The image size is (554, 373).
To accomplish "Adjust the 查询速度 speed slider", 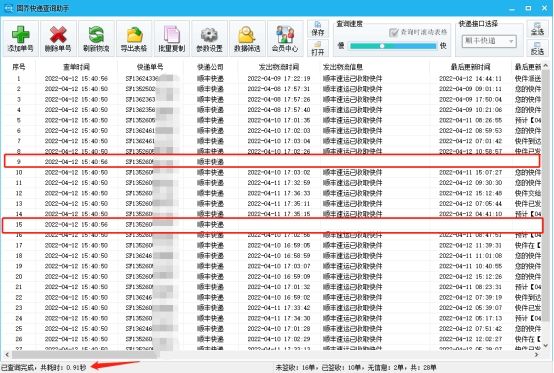I will click(x=393, y=46).
